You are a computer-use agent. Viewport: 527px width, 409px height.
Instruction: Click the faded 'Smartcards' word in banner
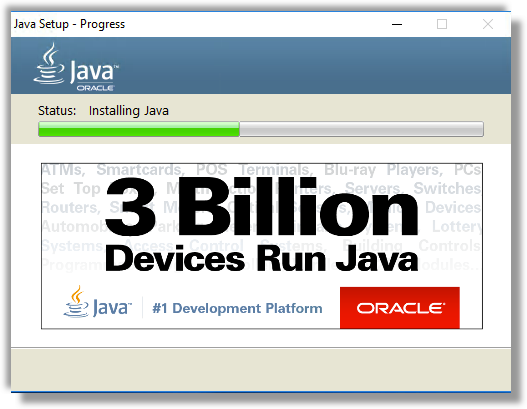point(140,170)
